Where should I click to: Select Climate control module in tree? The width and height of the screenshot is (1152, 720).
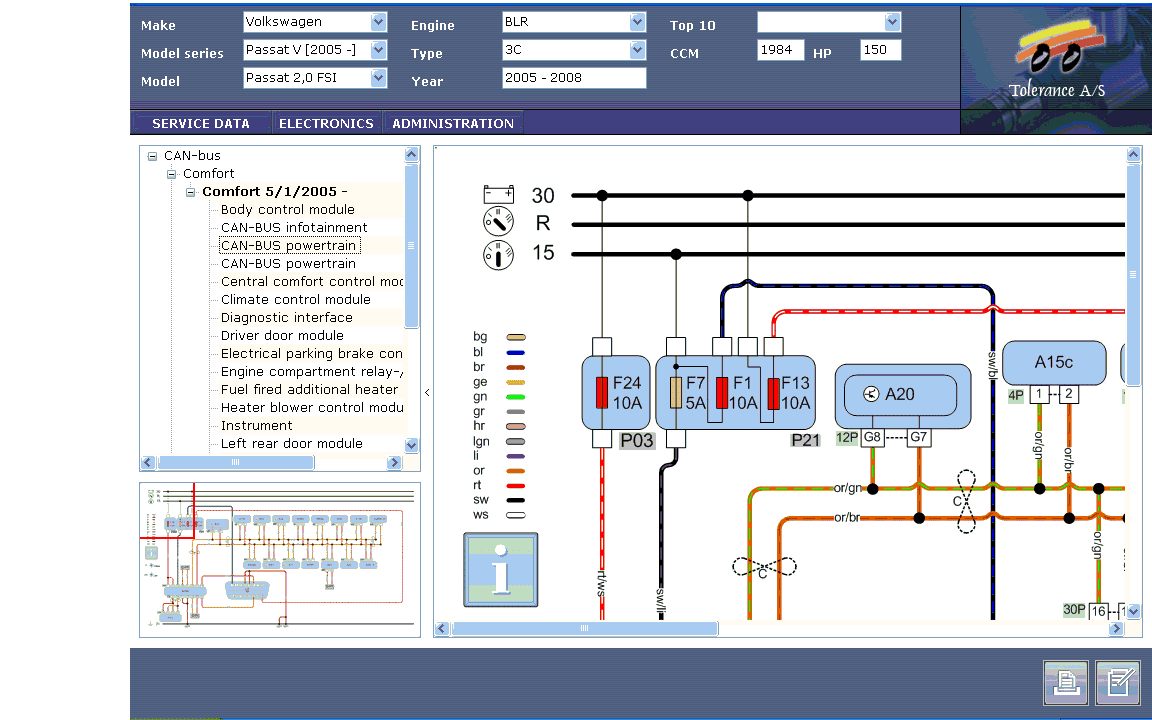pos(295,300)
